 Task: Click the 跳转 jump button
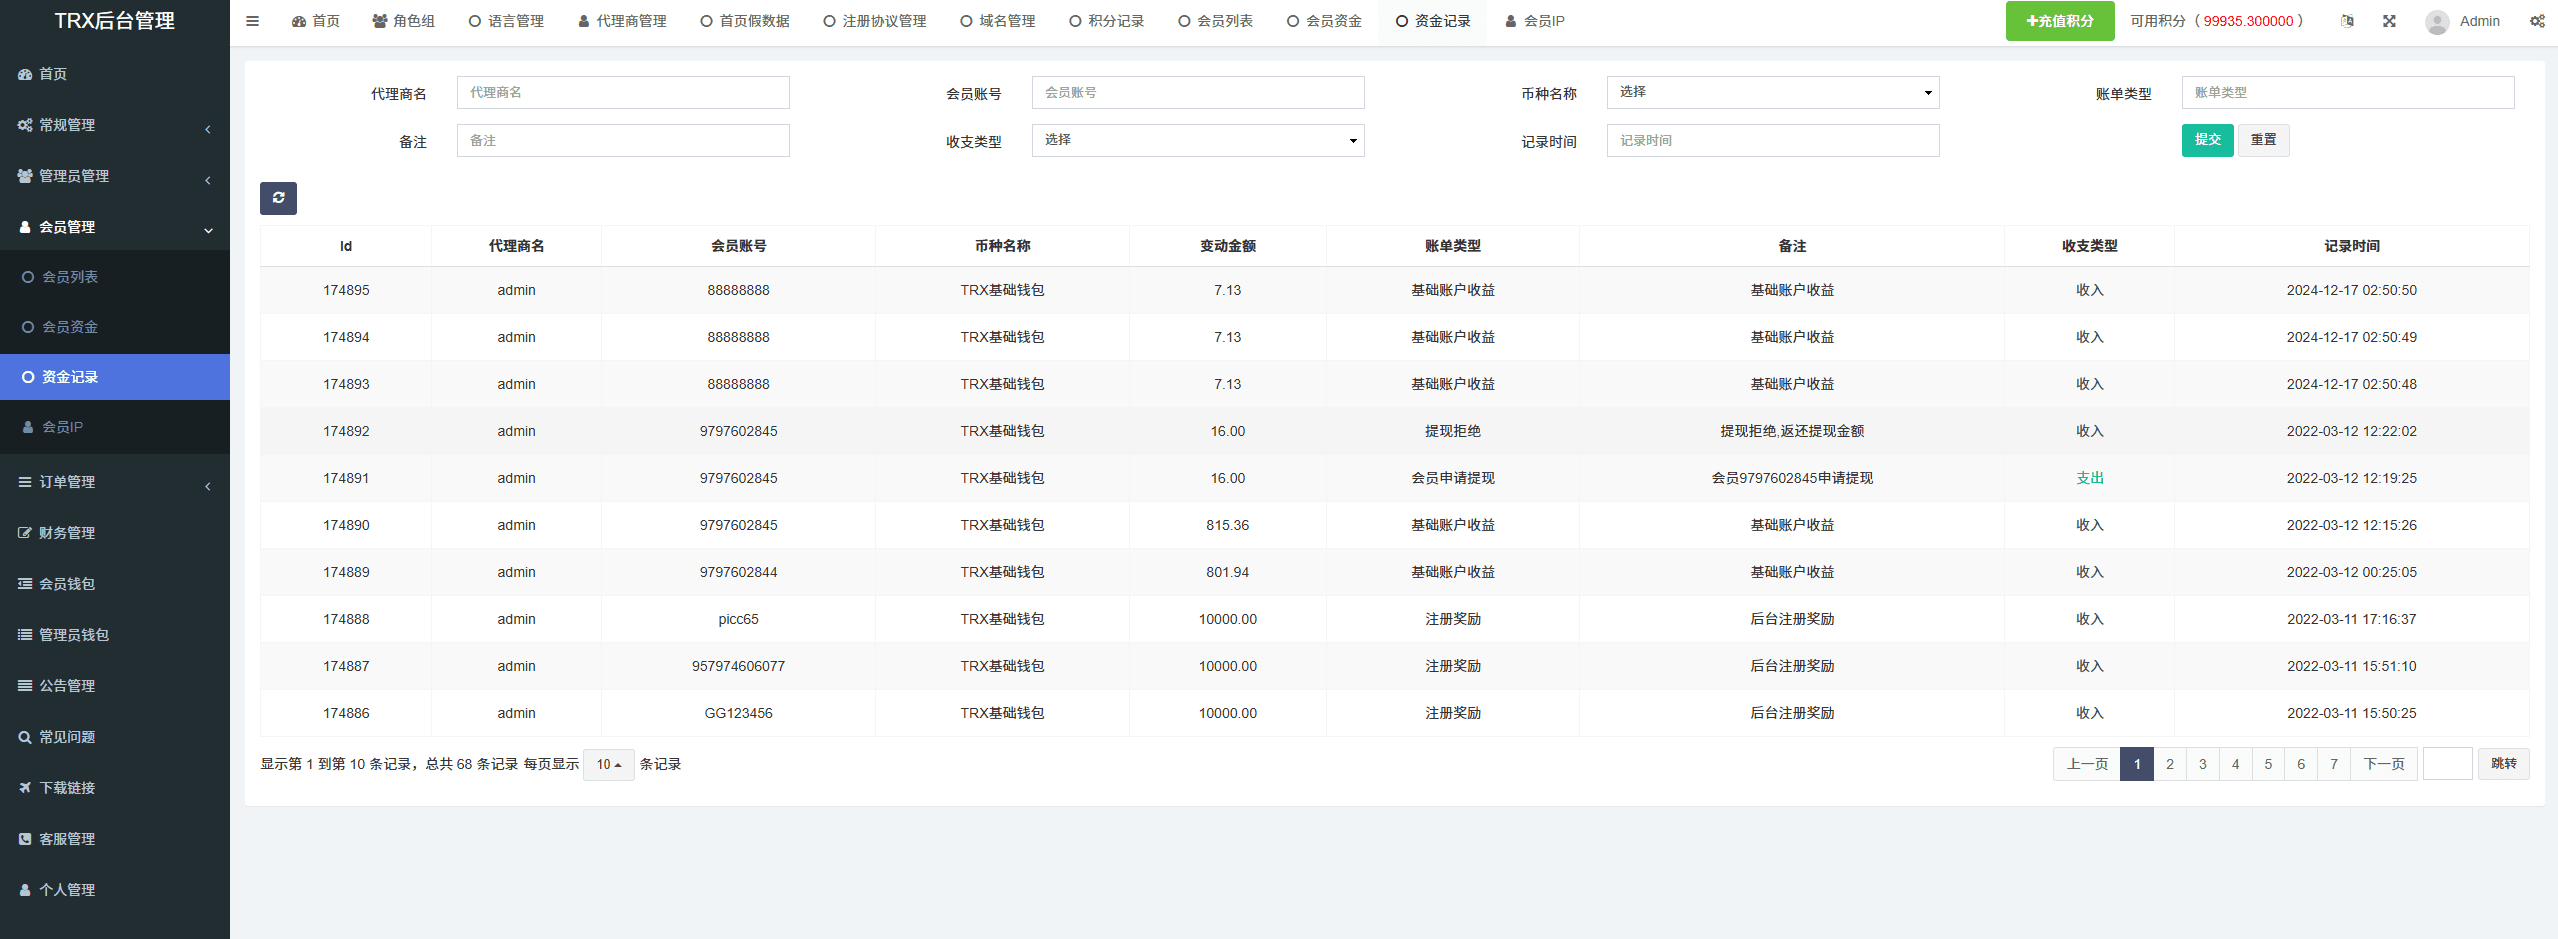click(x=2504, y=764)
